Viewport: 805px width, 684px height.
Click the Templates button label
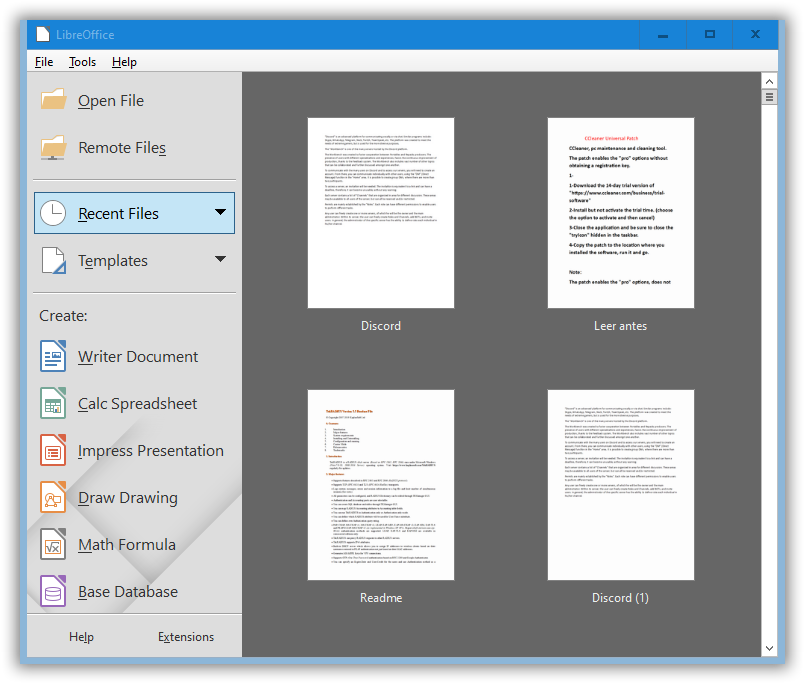112,261
